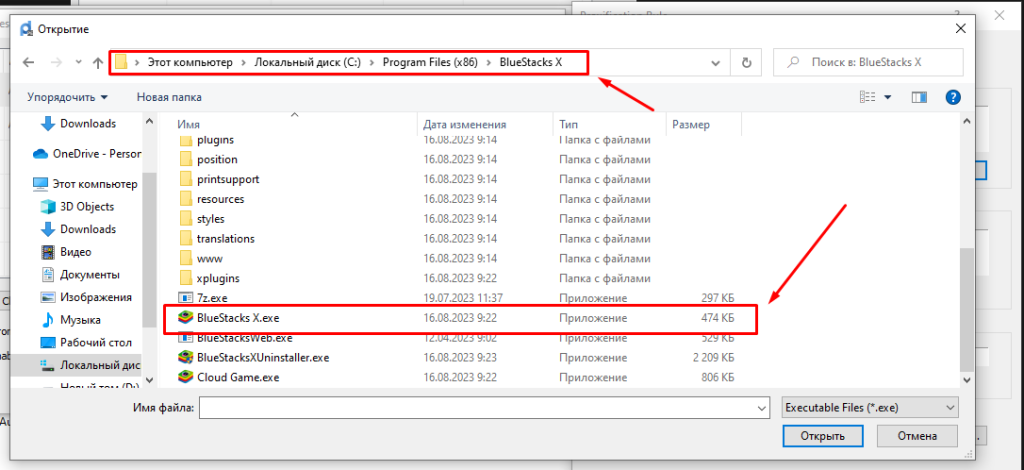
Task: Open Рабочий стол in sidebar
Action: pos(96,342)
